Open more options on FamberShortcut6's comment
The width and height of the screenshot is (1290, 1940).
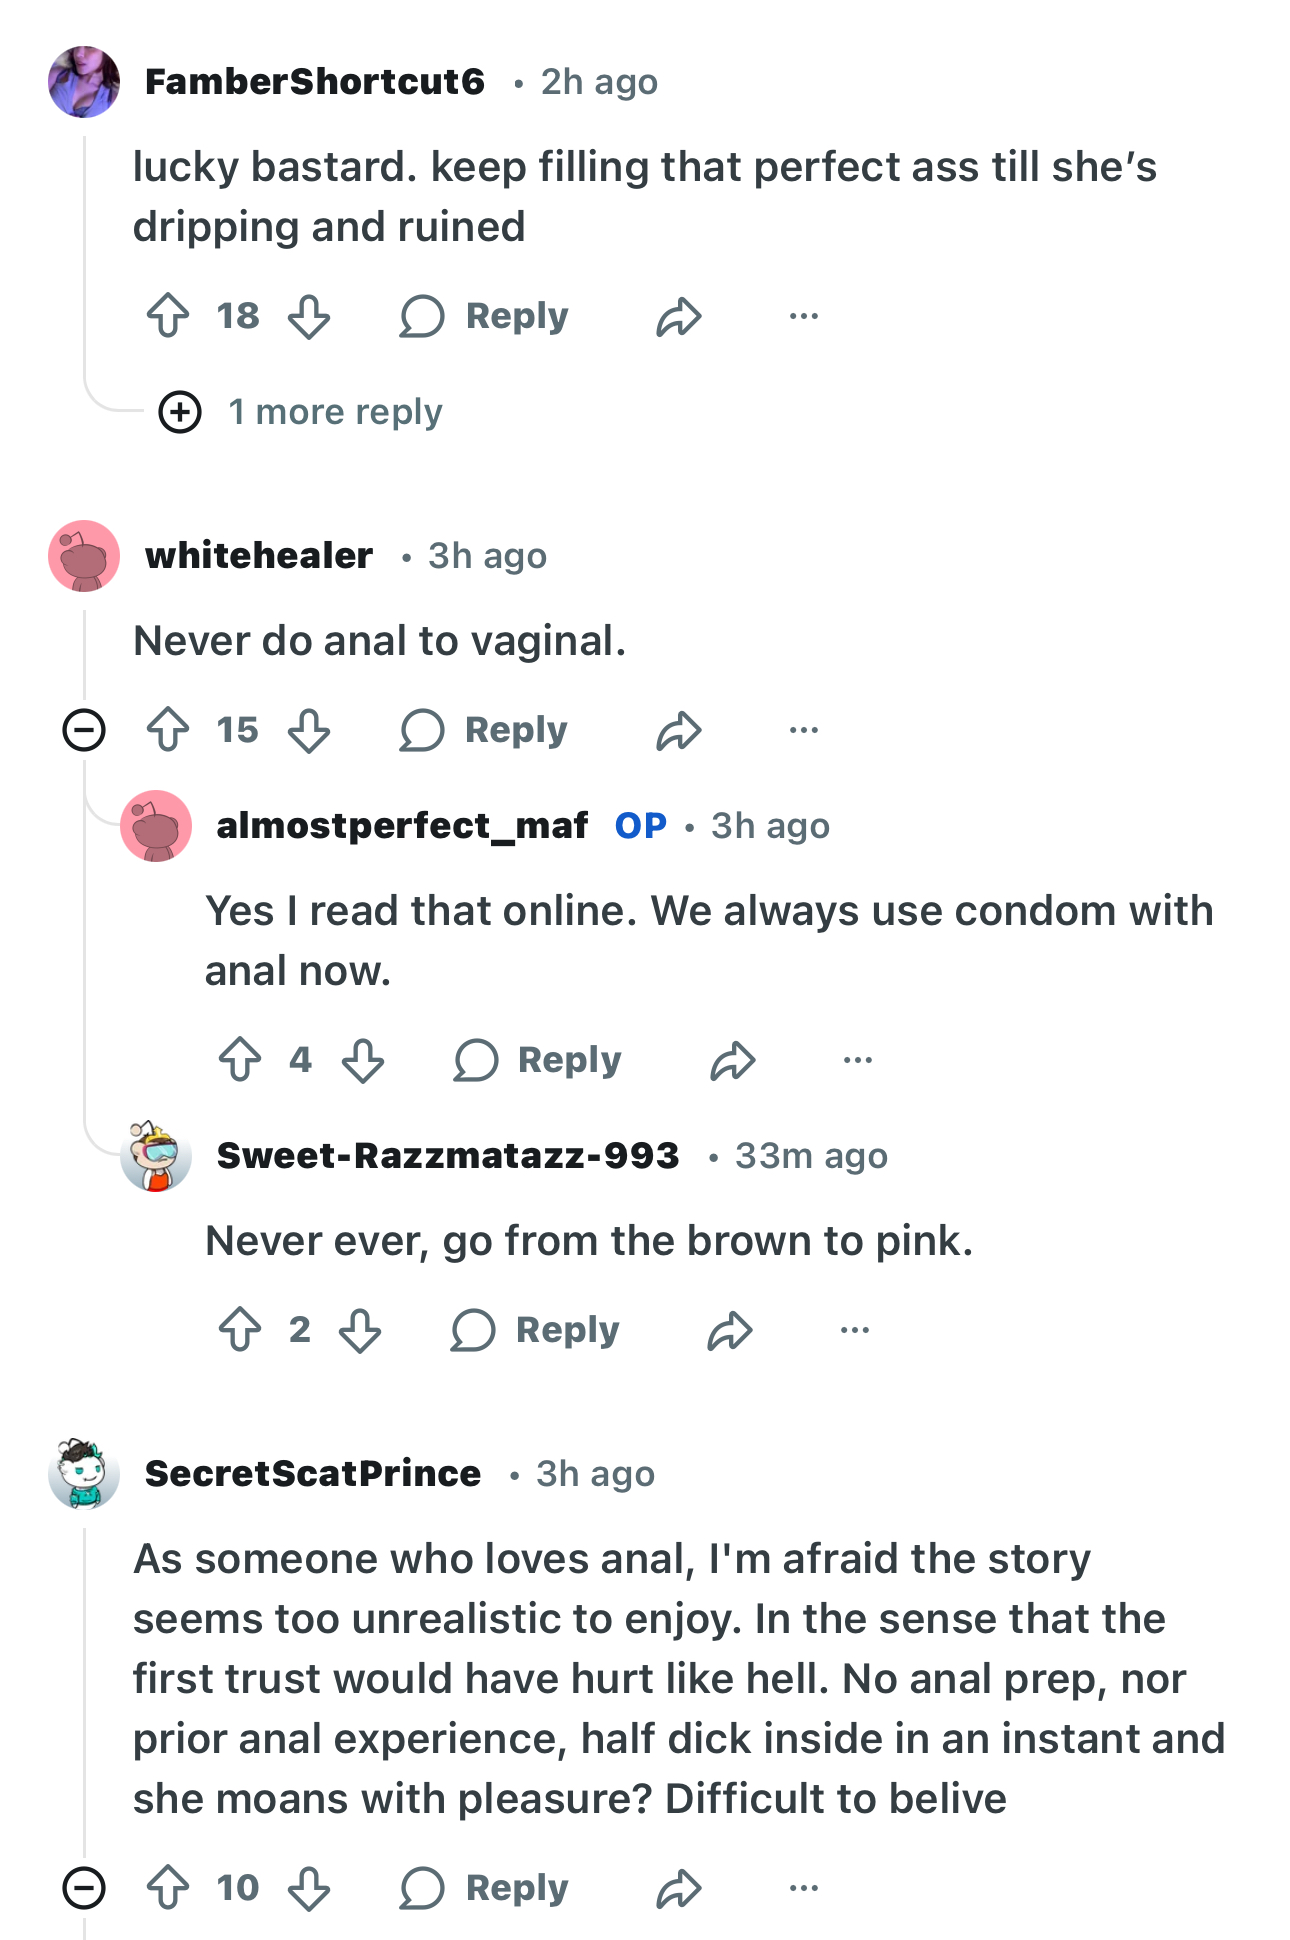[803, 316]
